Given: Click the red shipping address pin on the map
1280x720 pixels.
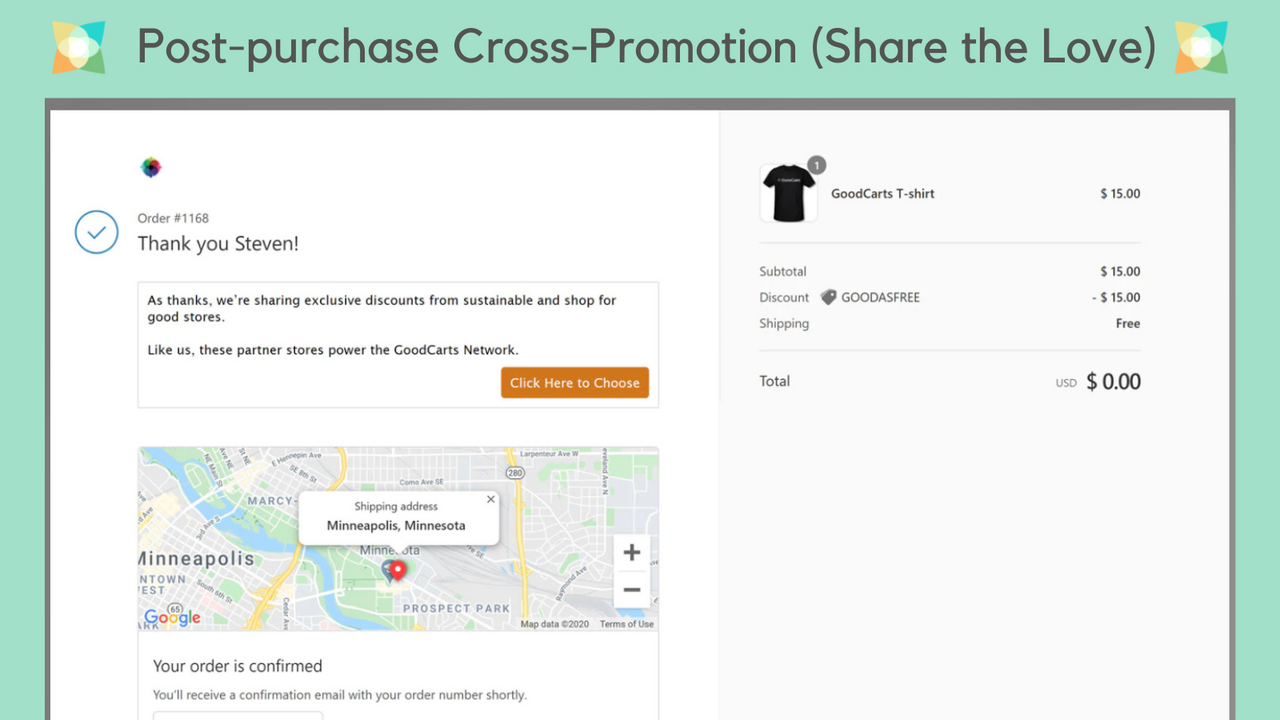Looking at the screenshot, I should (397, 570).
